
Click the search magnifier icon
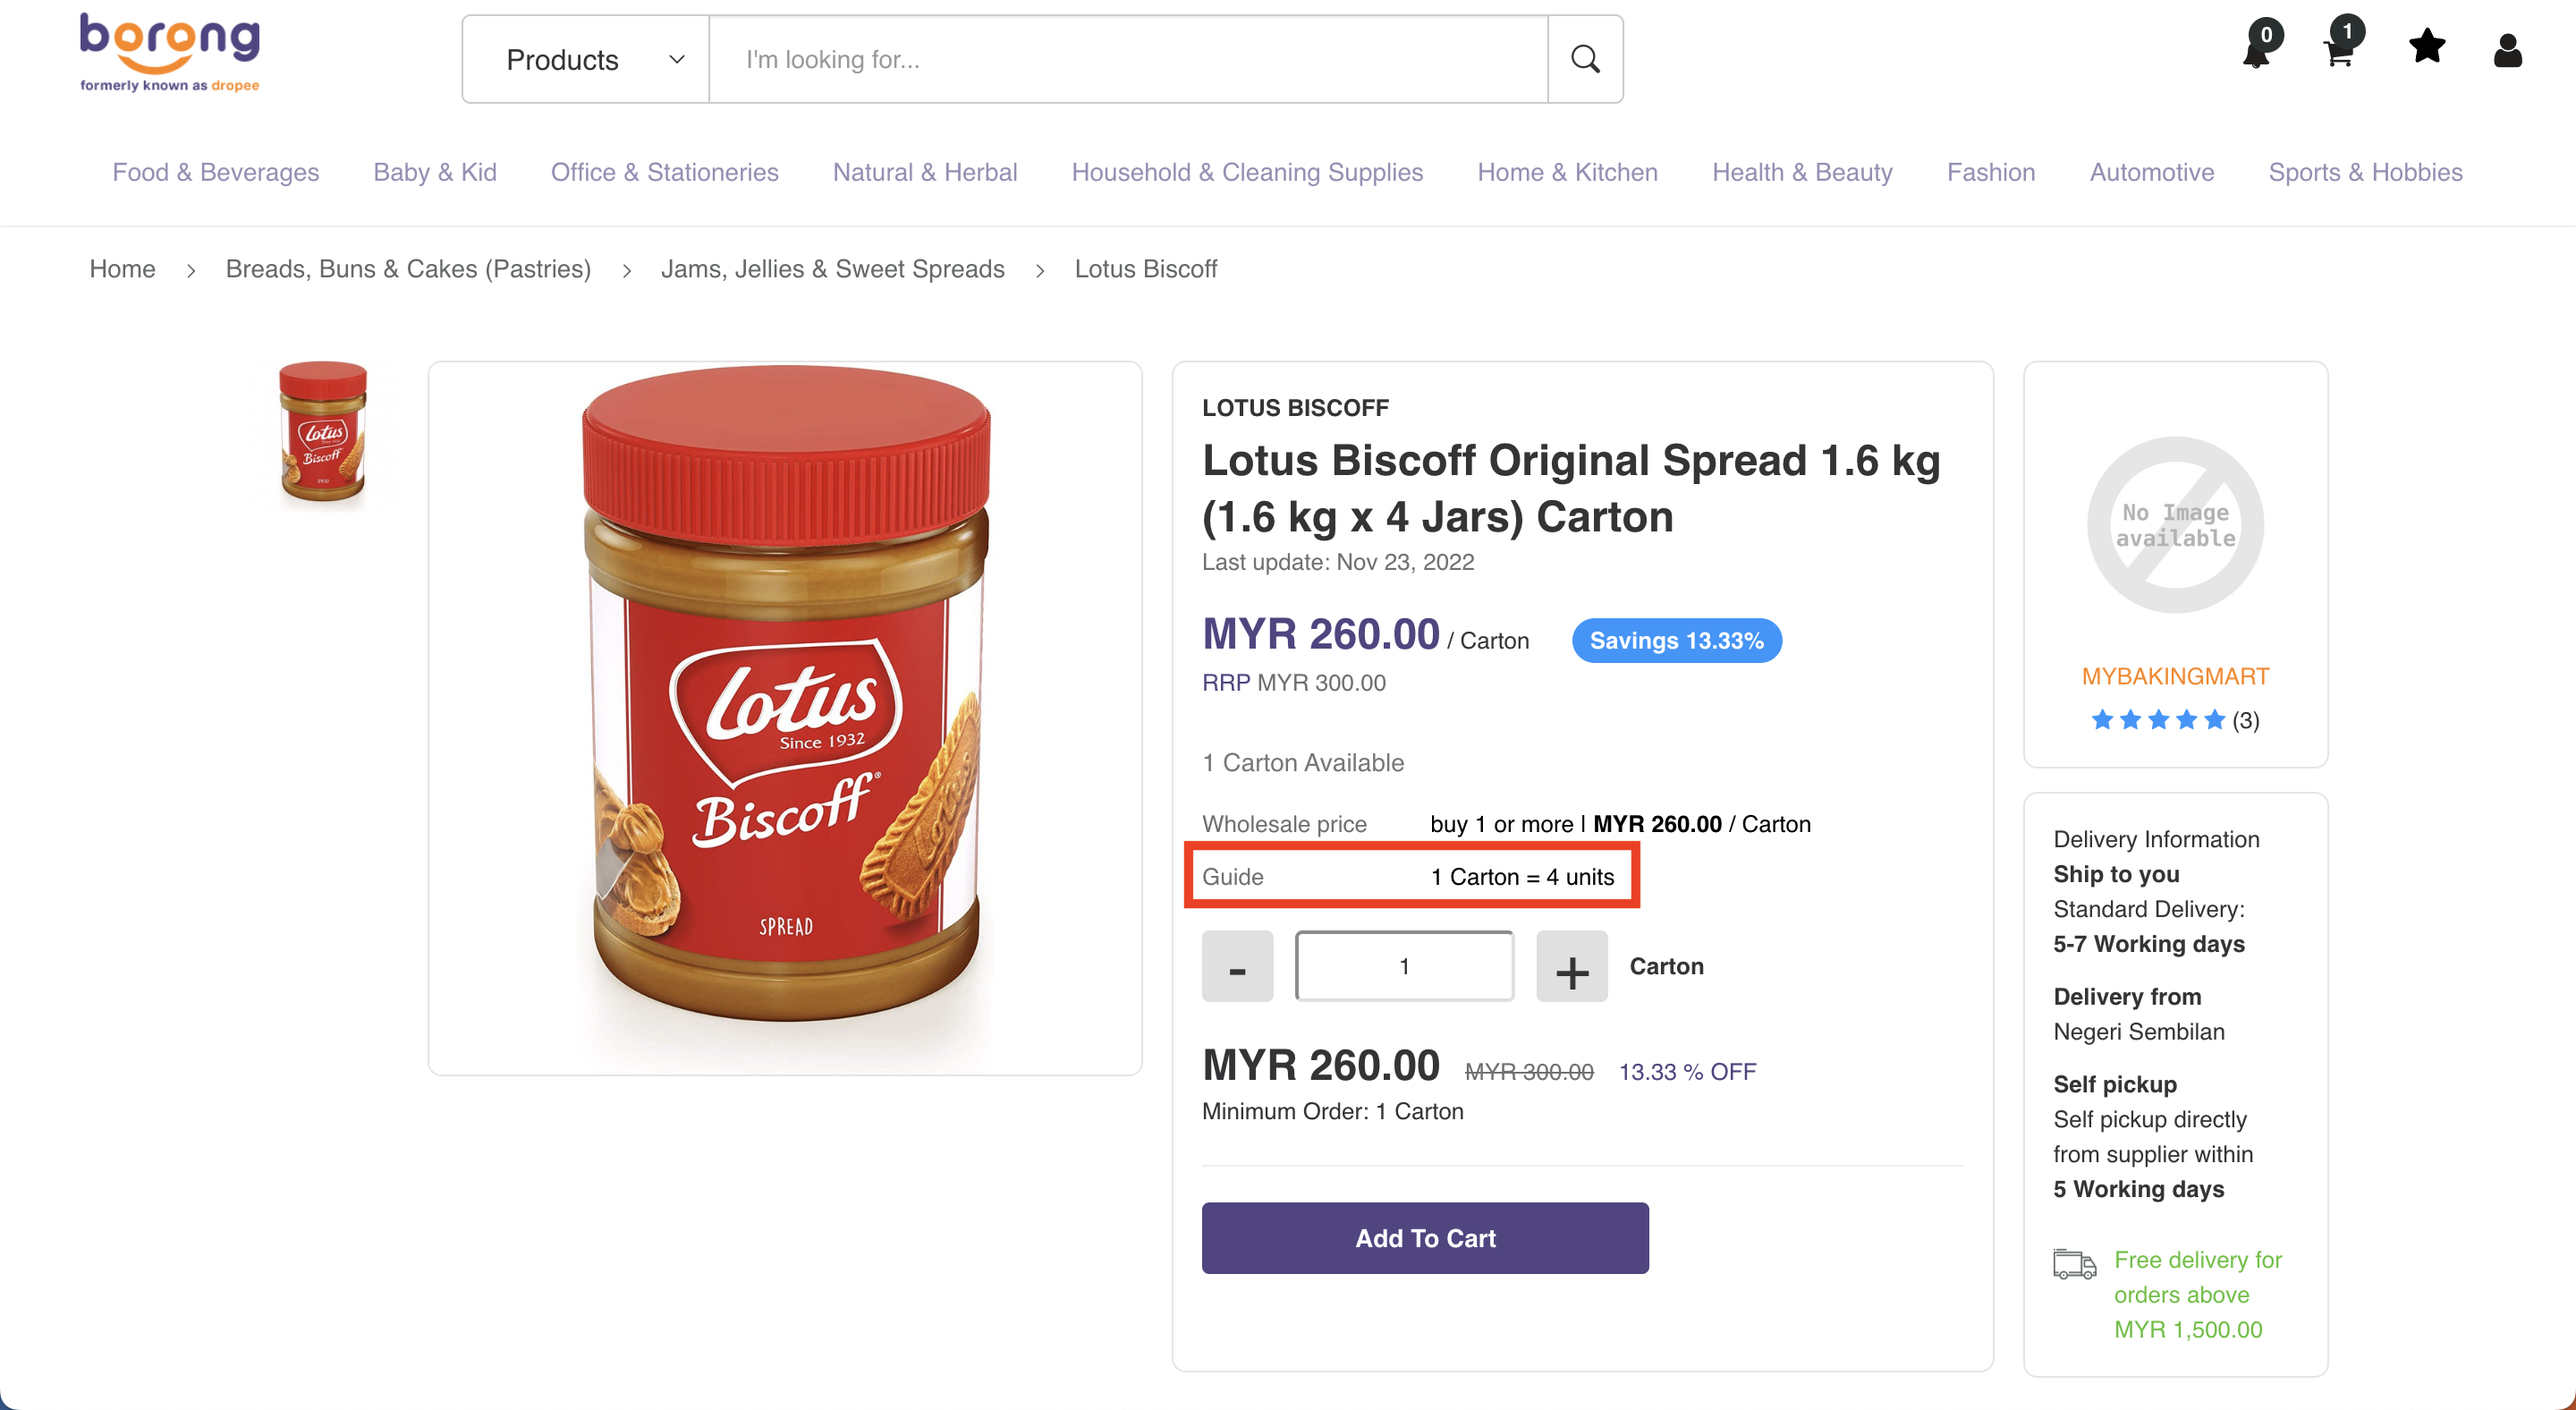(x=1585, y=59)
